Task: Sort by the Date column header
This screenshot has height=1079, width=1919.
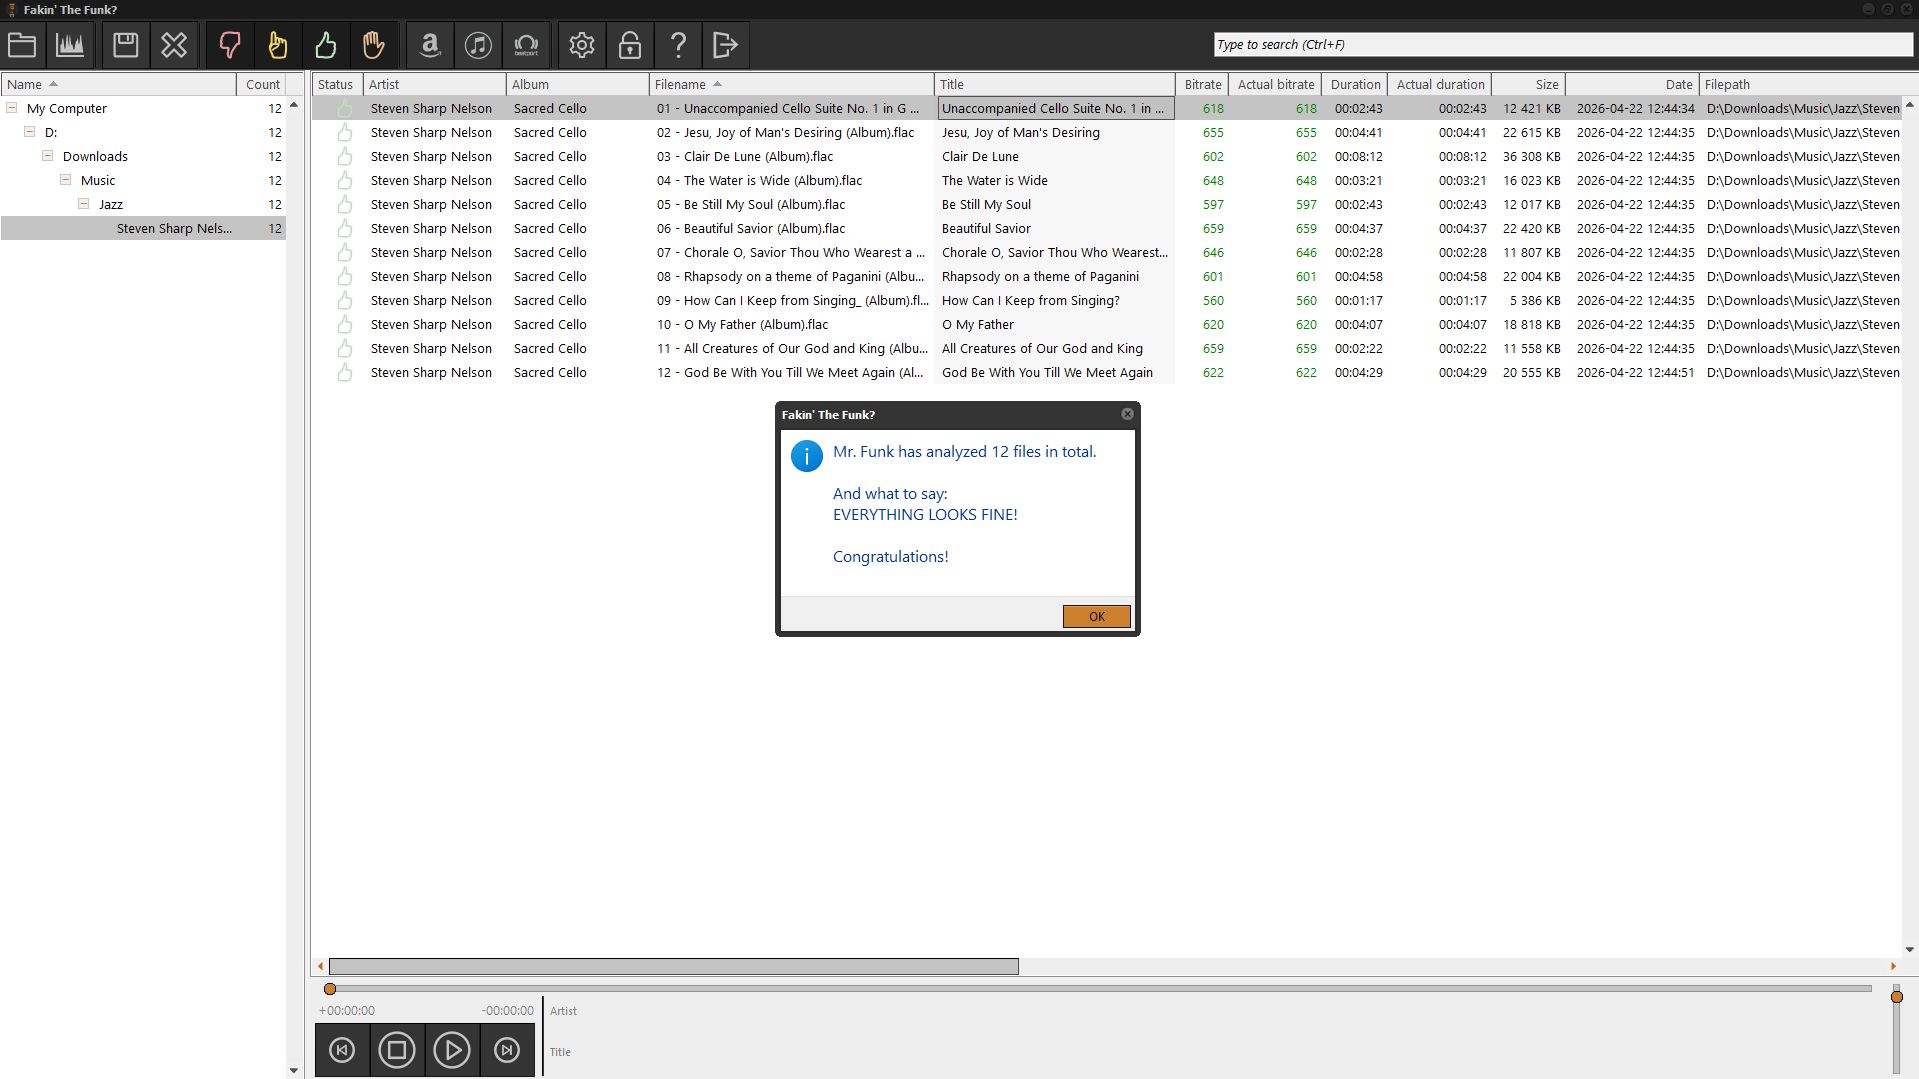Action: click(1632, 84)
